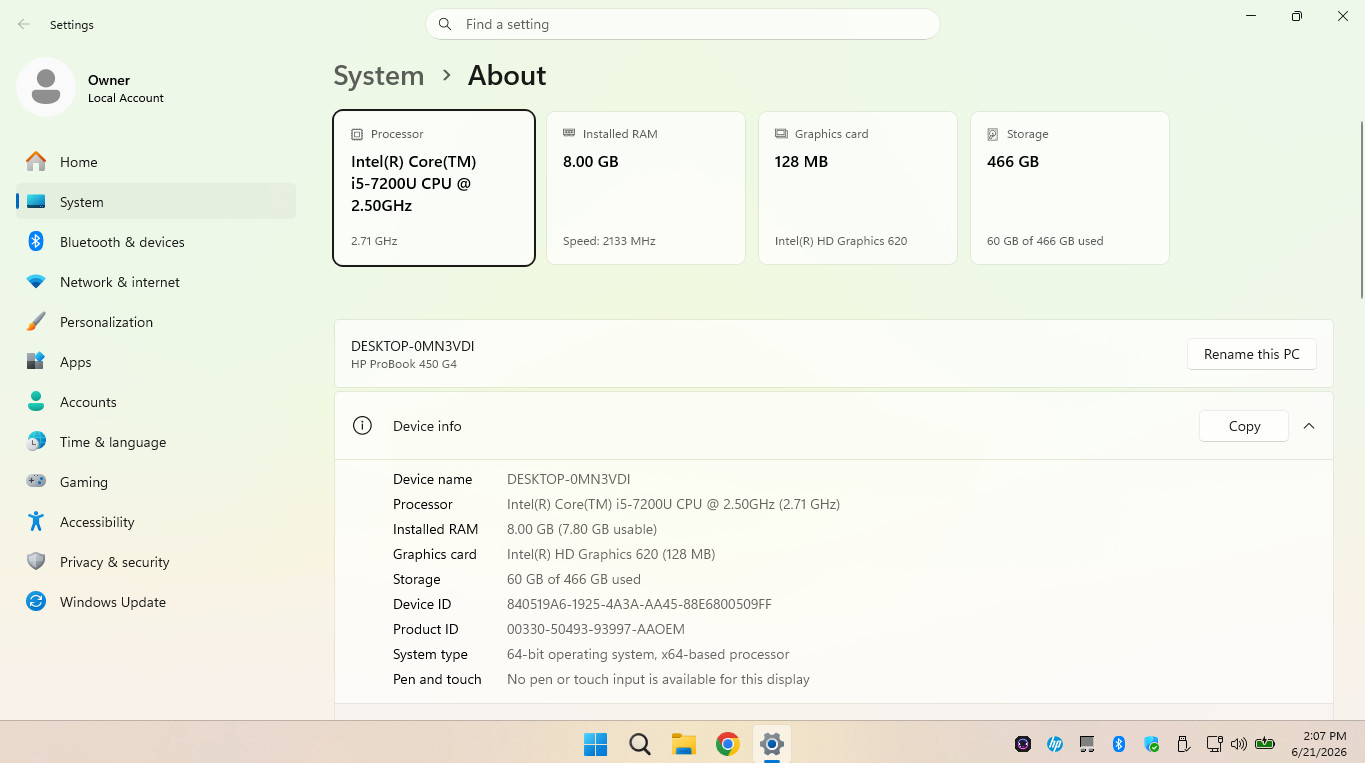Click the Owner profile avatar

[46, 87]
